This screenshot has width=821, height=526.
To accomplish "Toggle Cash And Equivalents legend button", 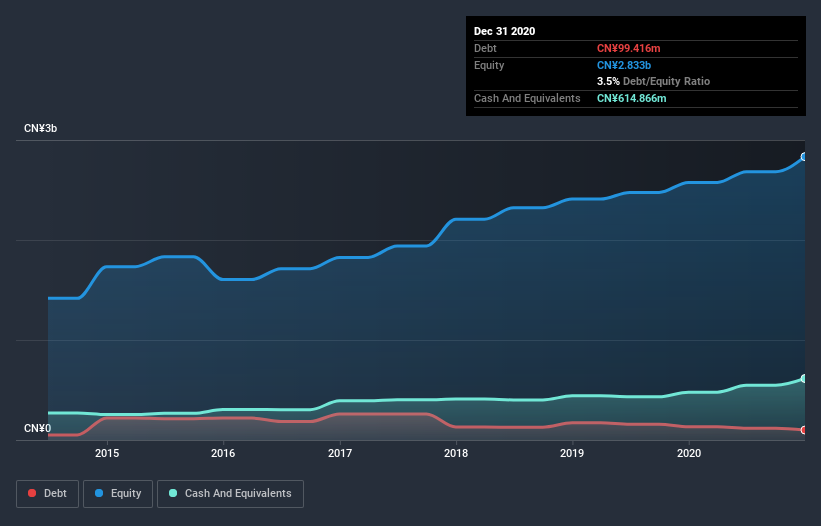I will [x=230, y=494].
